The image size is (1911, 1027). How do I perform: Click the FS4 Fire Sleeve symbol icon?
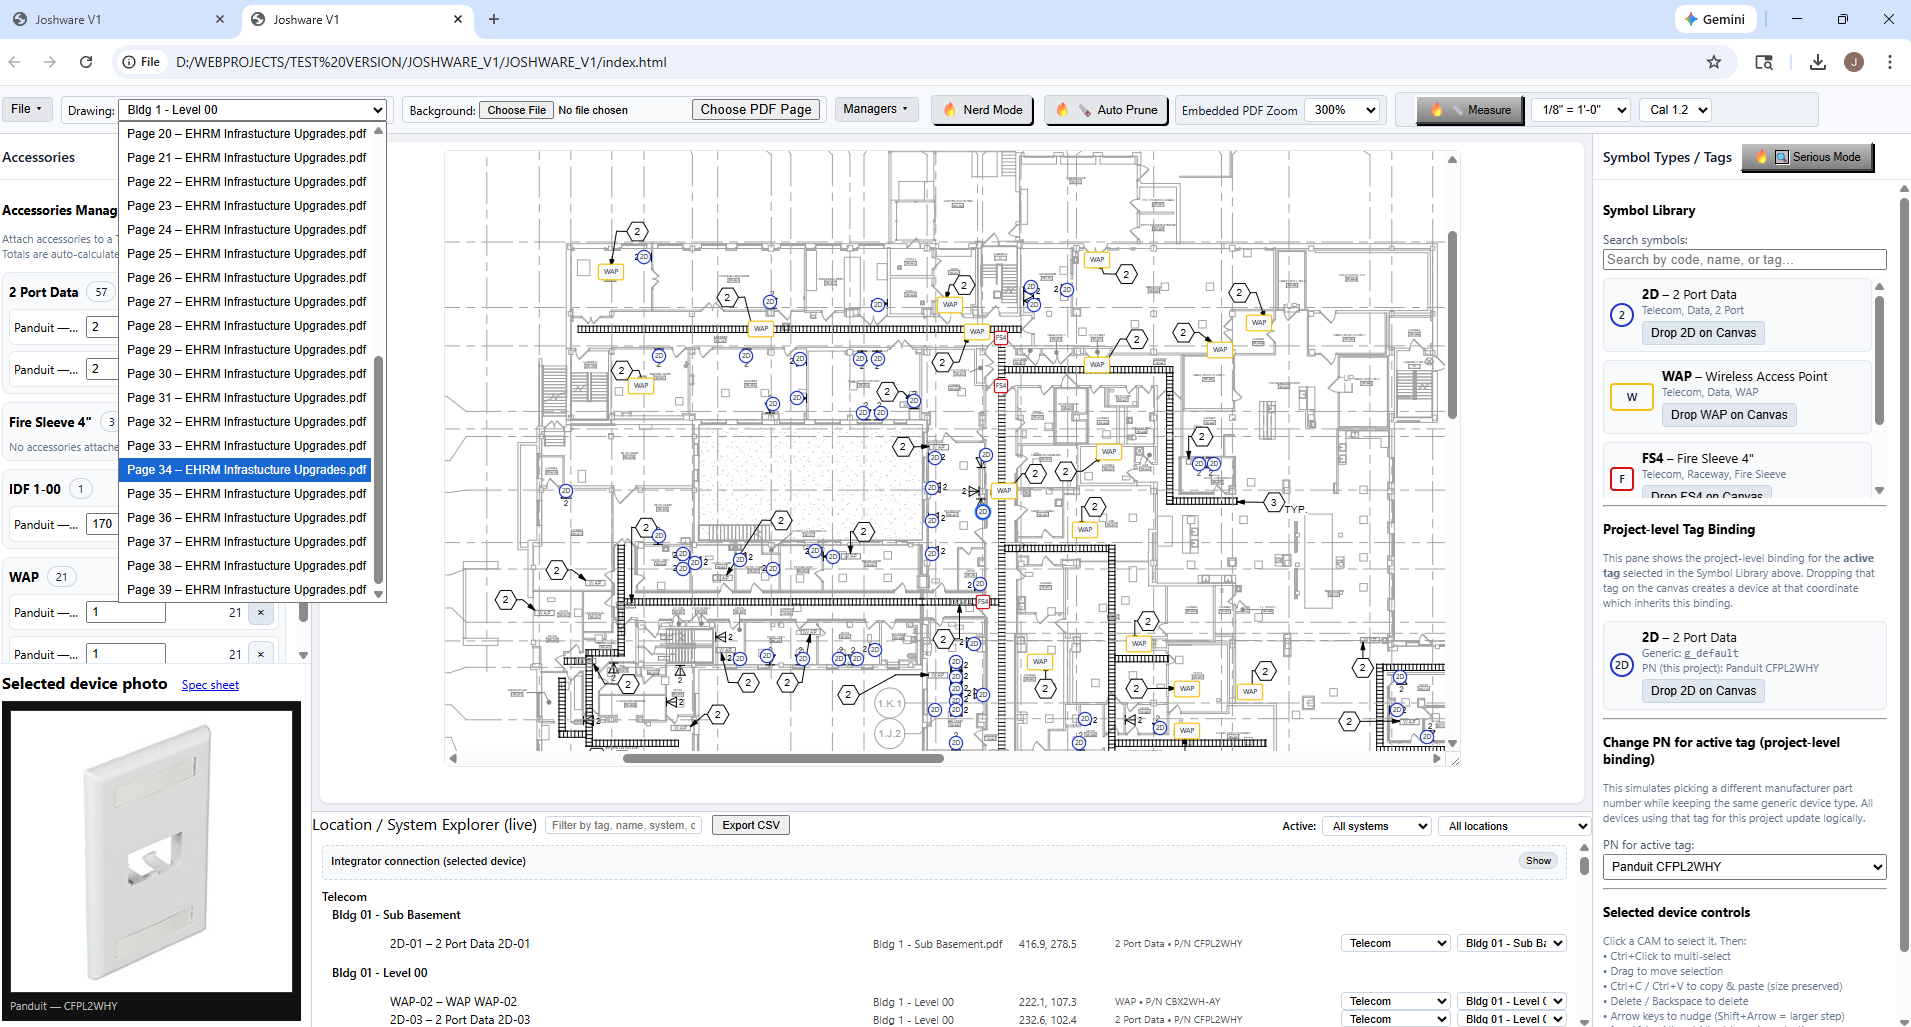(x=1621, y=478)
